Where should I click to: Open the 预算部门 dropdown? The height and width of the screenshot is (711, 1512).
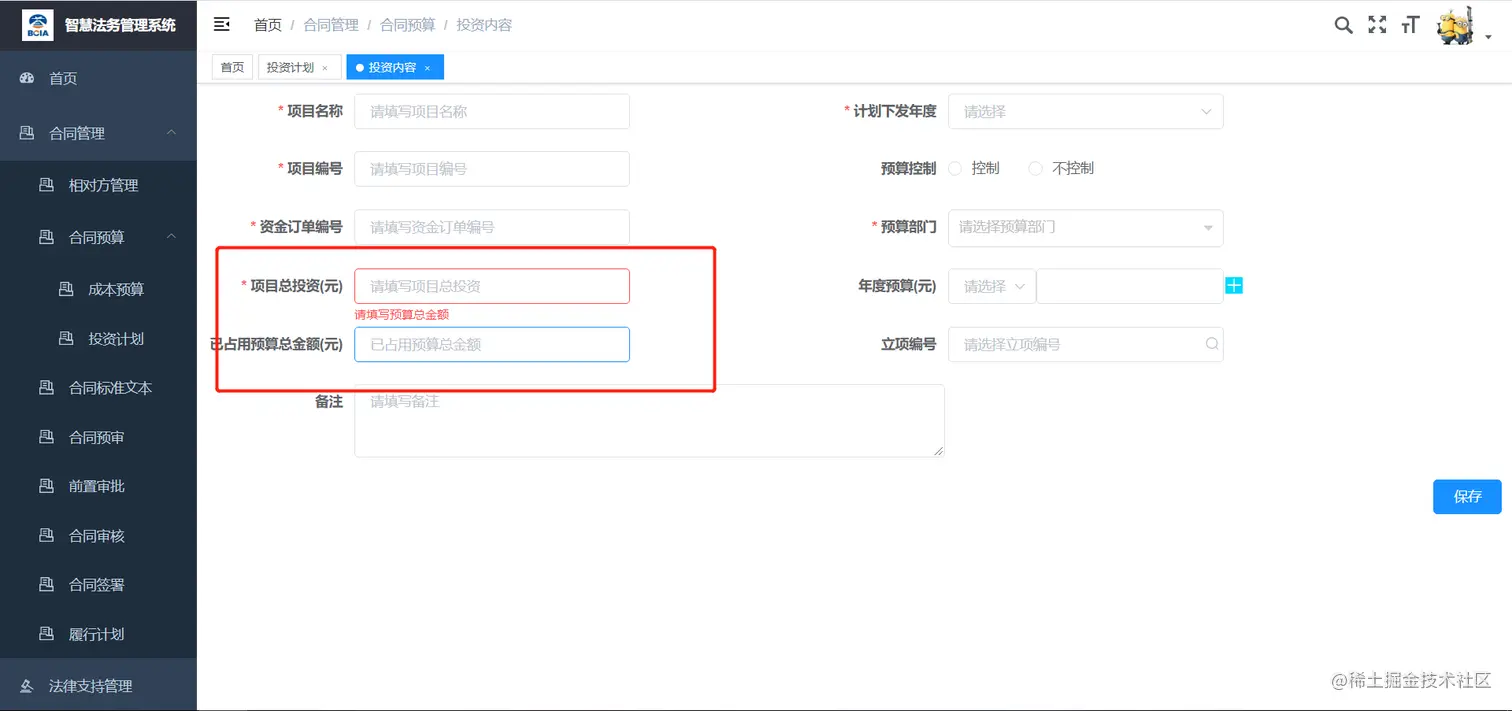pos(1086,227)
